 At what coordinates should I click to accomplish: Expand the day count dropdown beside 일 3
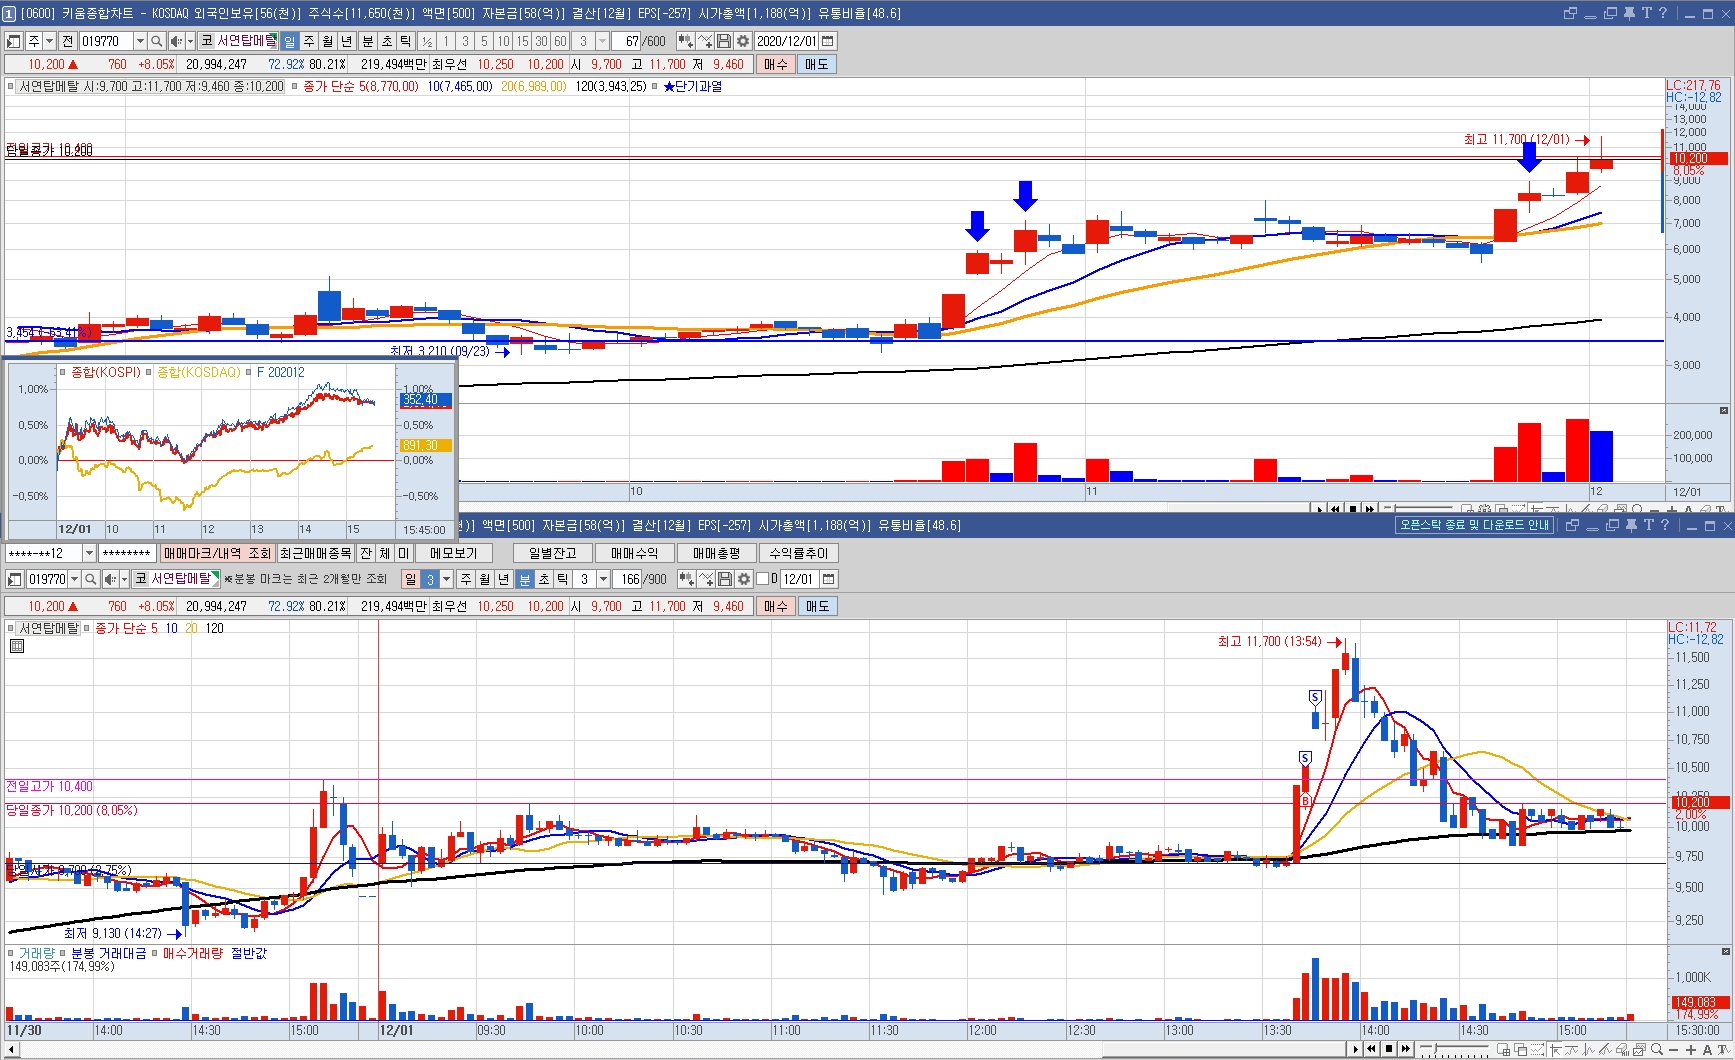(447, 579)
